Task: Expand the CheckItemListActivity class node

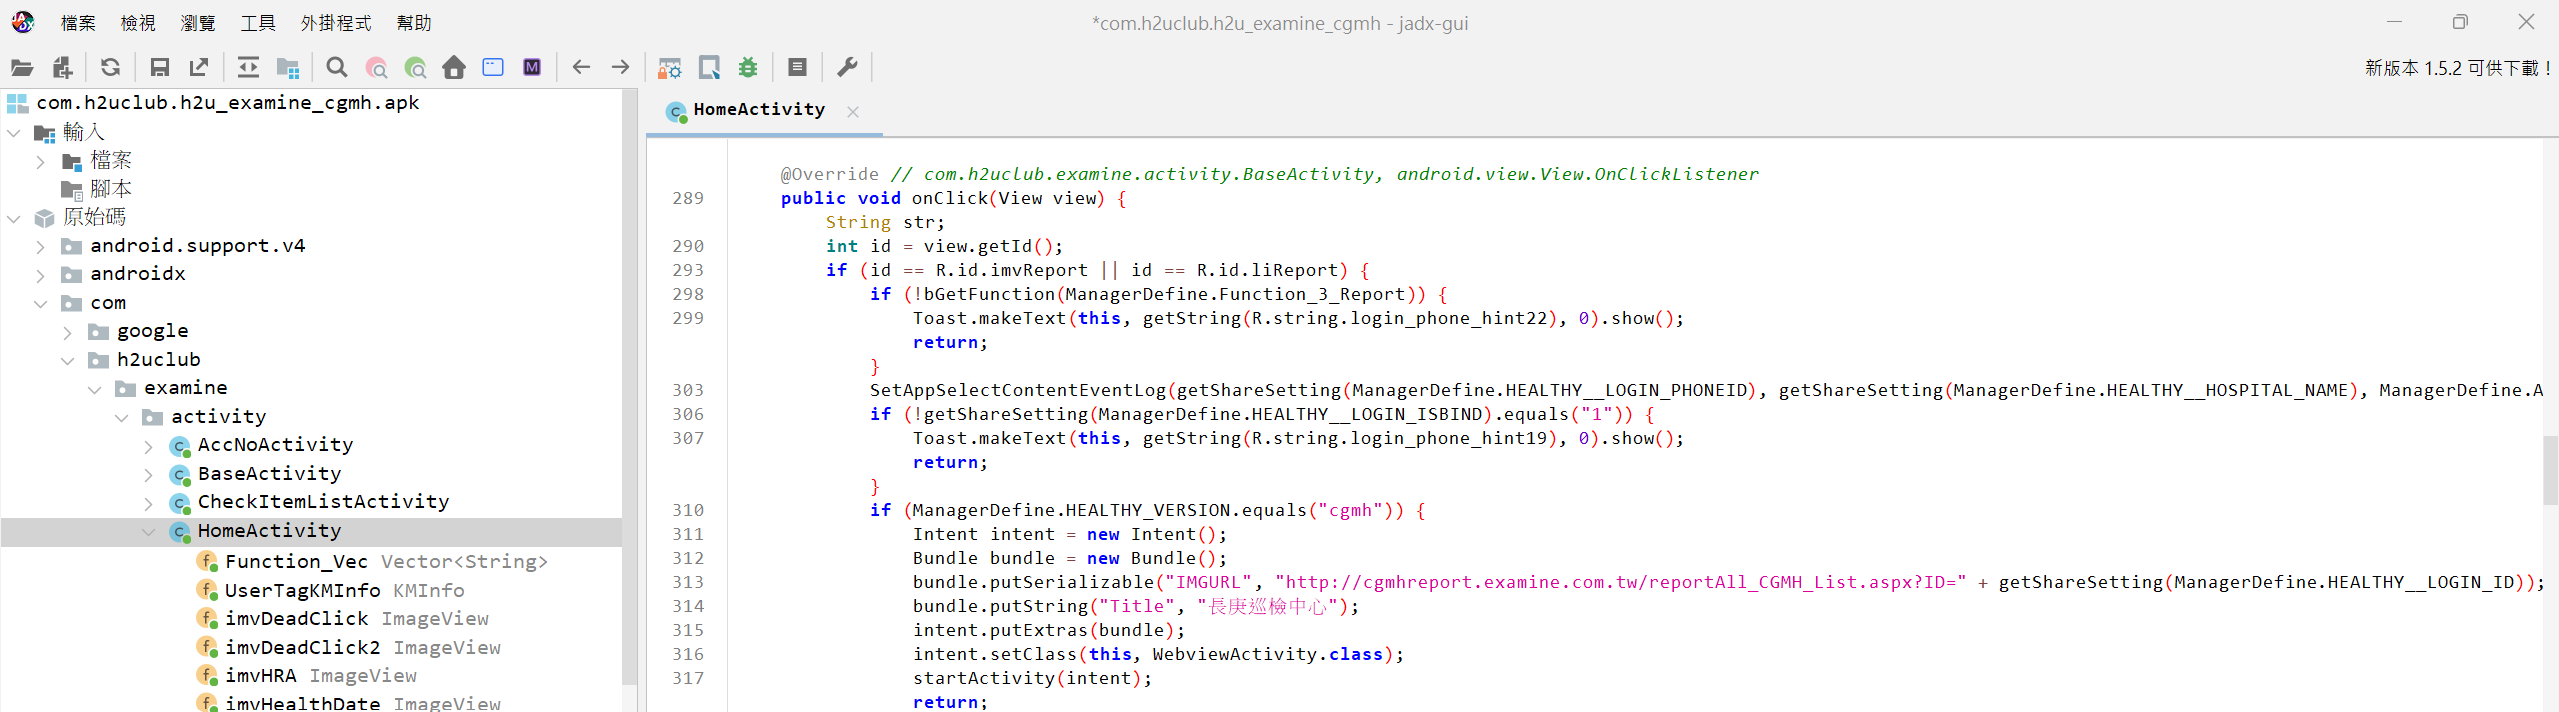Action: pyautogui.click(x=149, y=503)
